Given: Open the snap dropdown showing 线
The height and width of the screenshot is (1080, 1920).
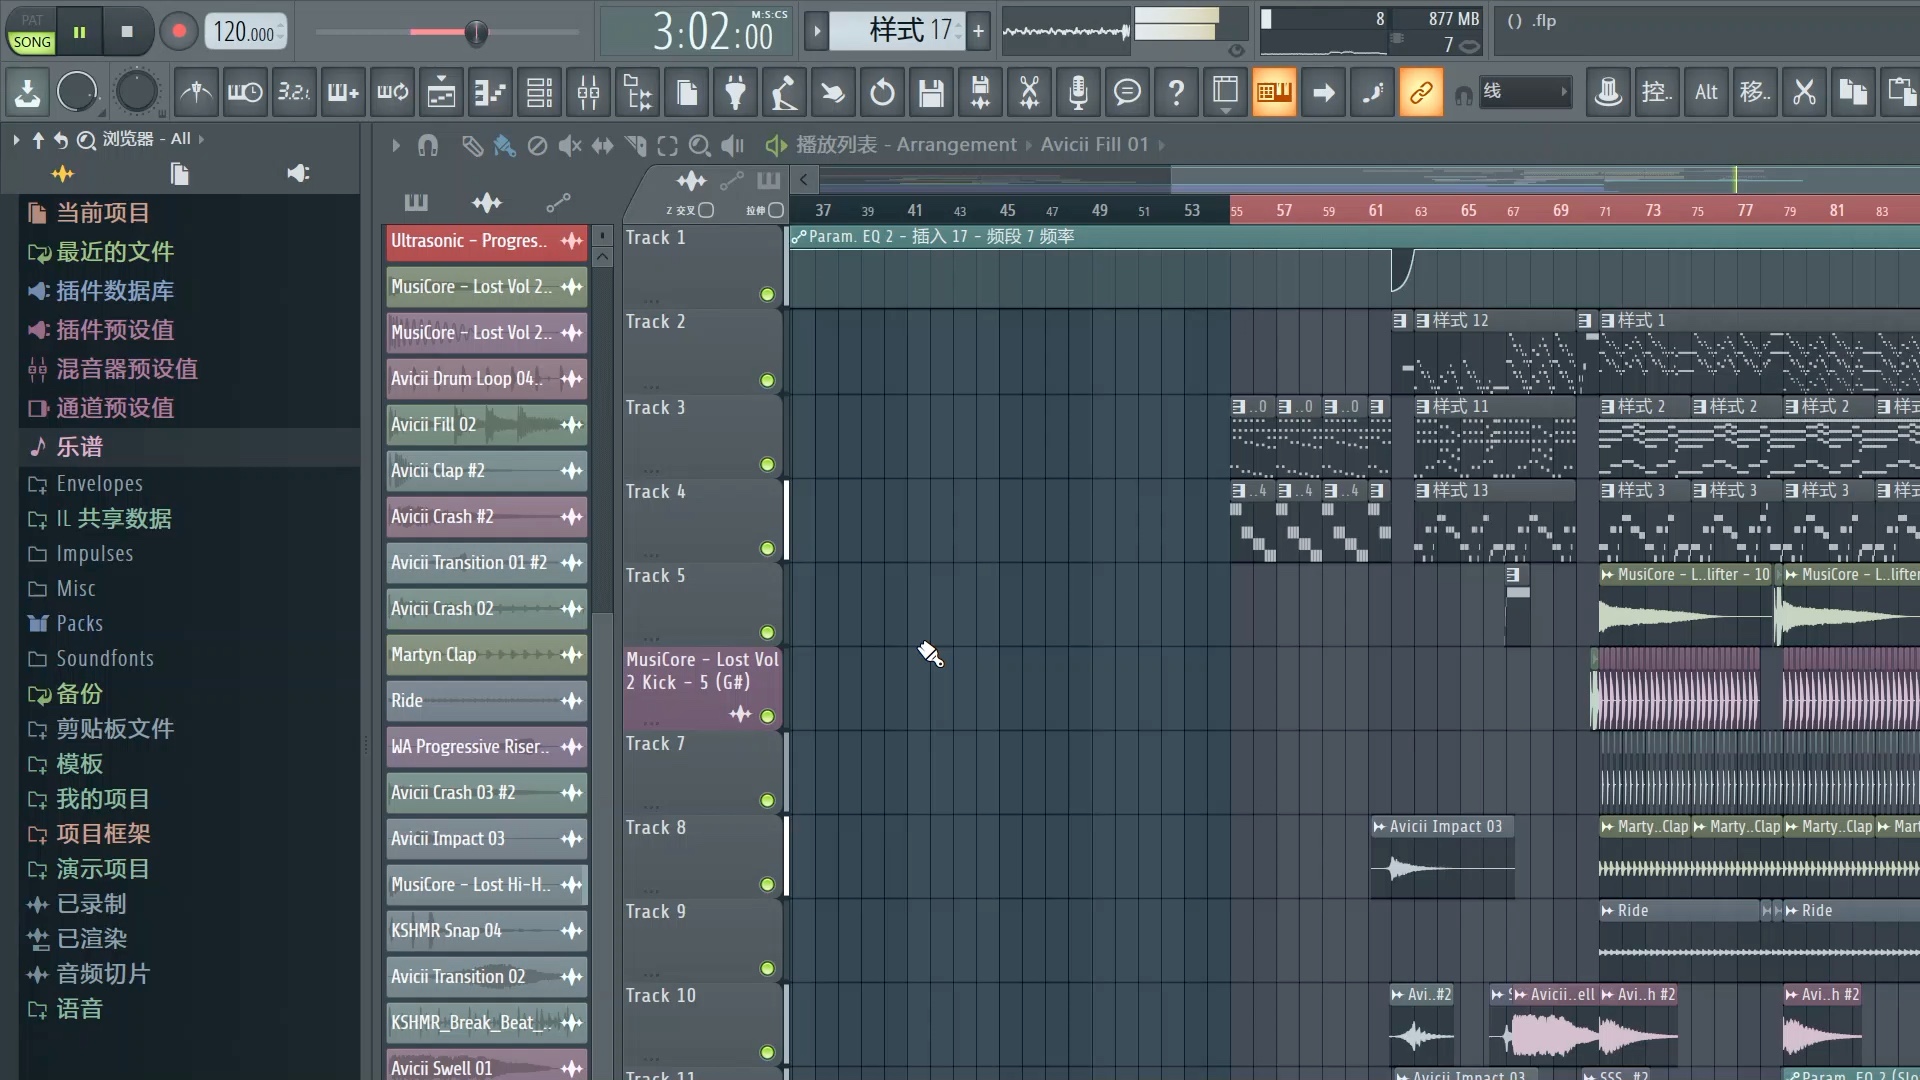Looking at the screenshot, I should pos(1524,93).
